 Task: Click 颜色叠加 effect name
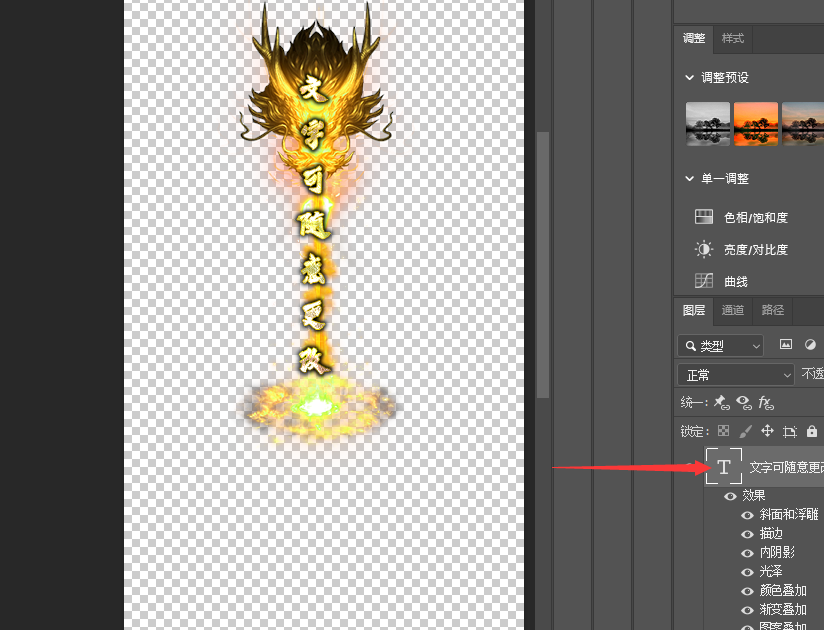click(783, 591)
